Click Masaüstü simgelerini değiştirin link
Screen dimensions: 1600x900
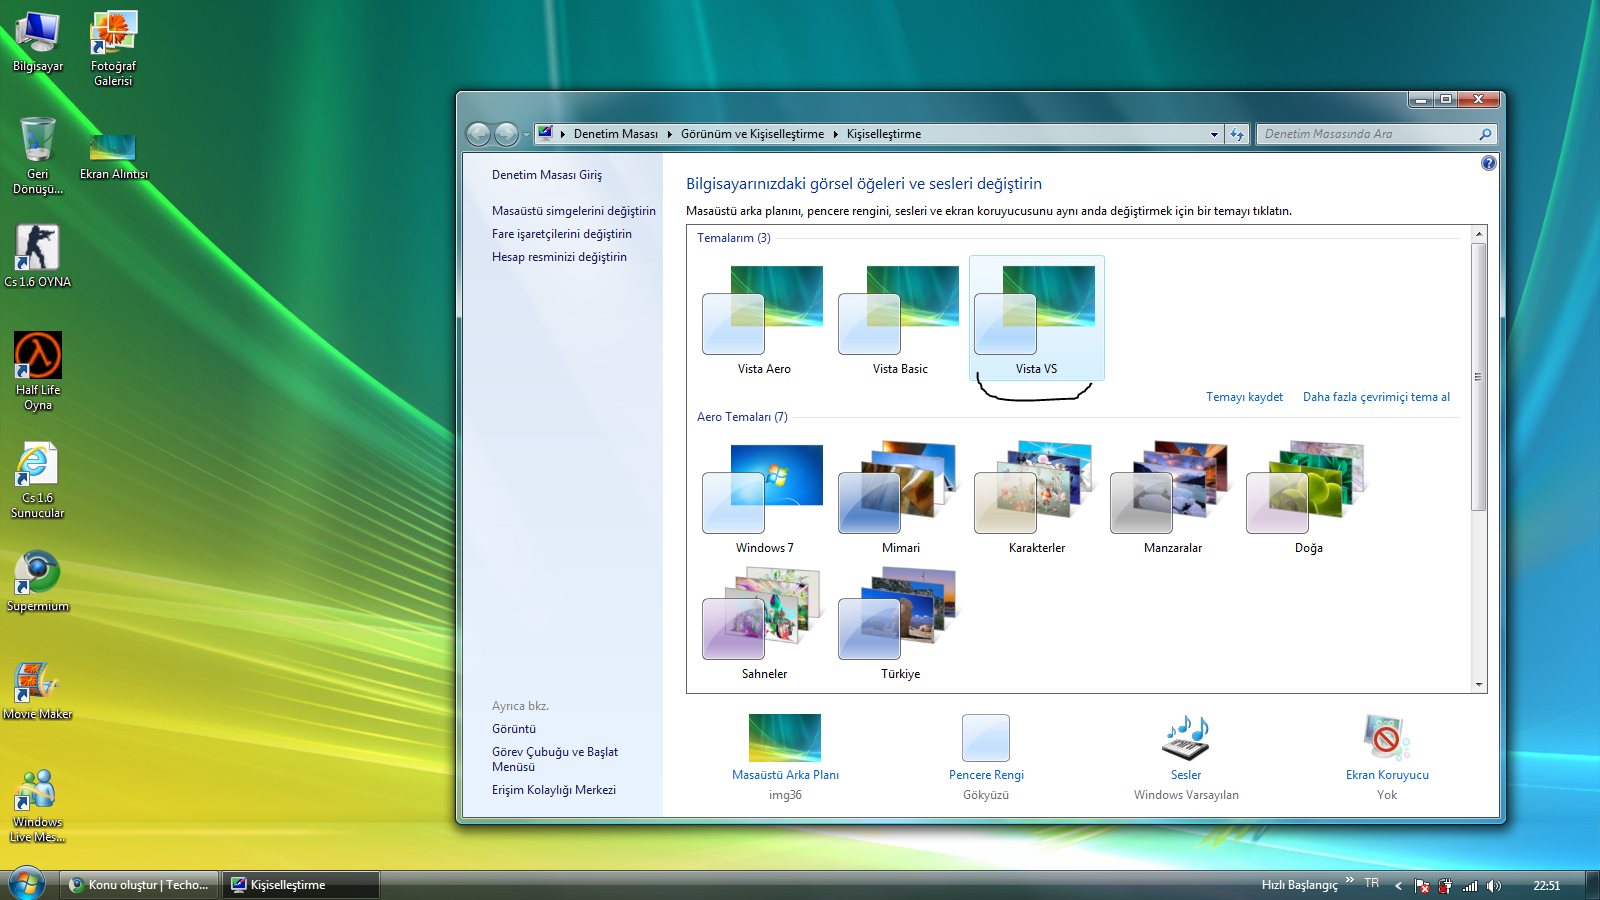click(574, 211)
